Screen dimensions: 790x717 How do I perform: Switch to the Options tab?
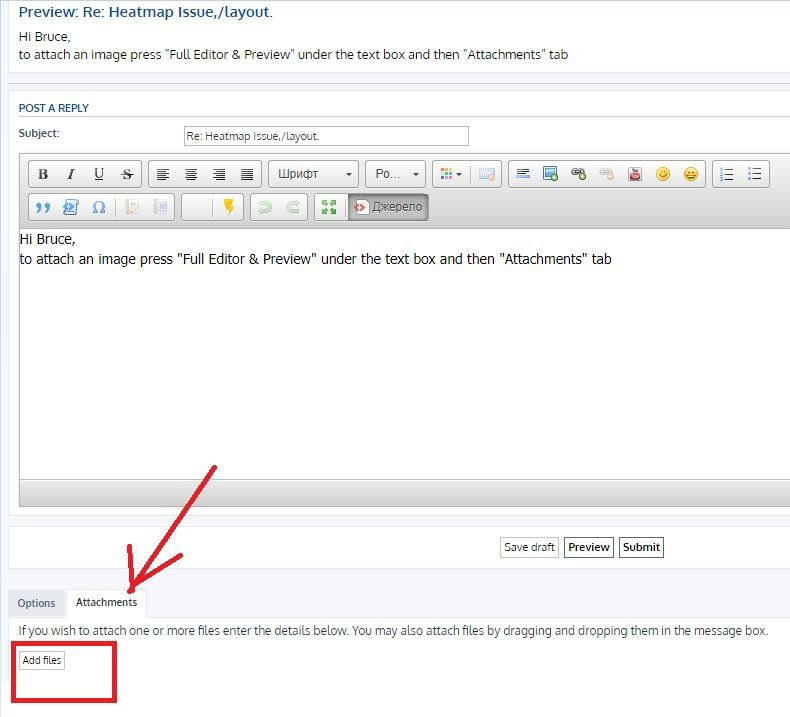pyautogui.click(x=36, y=603)
